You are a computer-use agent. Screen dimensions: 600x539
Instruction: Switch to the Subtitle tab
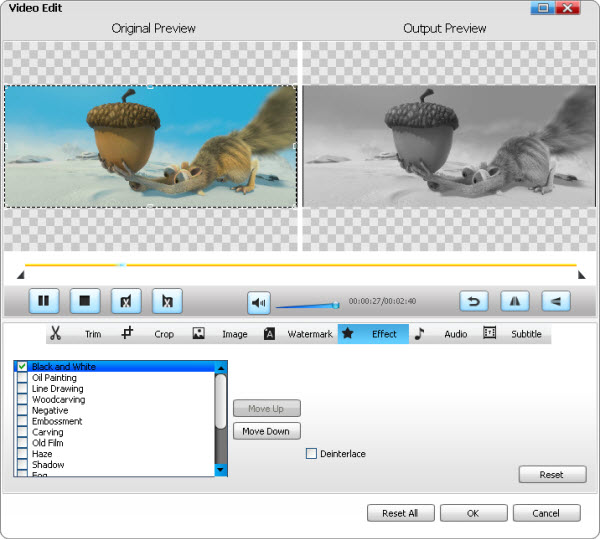526,334
